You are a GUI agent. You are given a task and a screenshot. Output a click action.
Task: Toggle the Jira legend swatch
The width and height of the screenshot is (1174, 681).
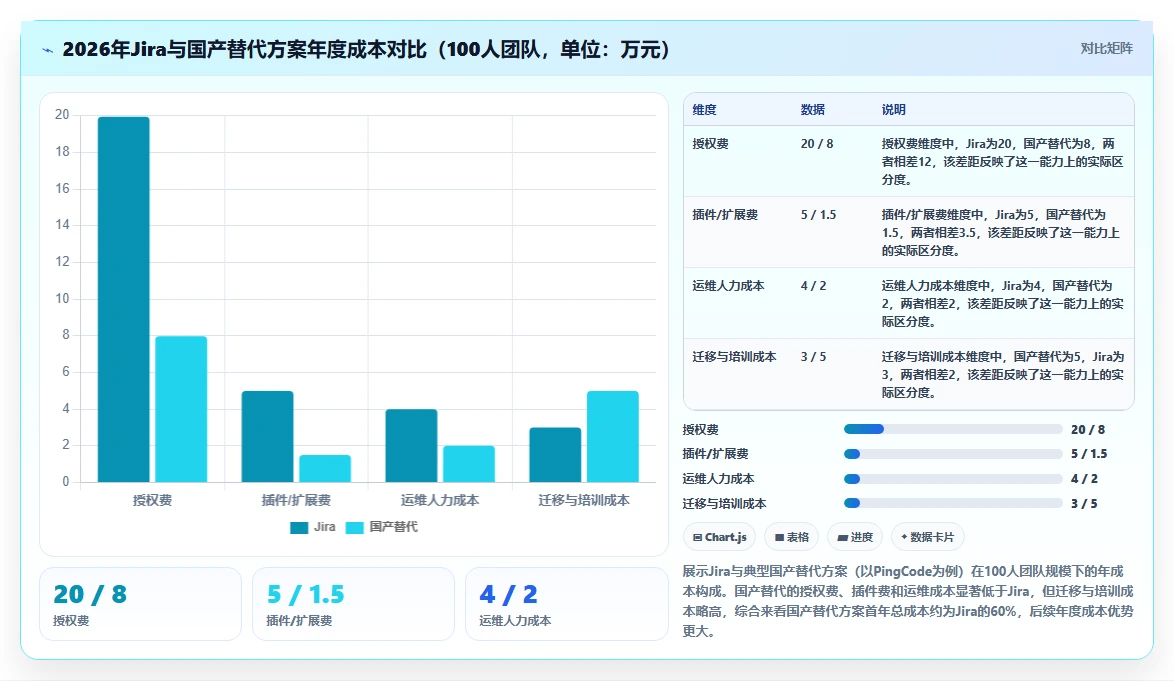coord(299,528)
